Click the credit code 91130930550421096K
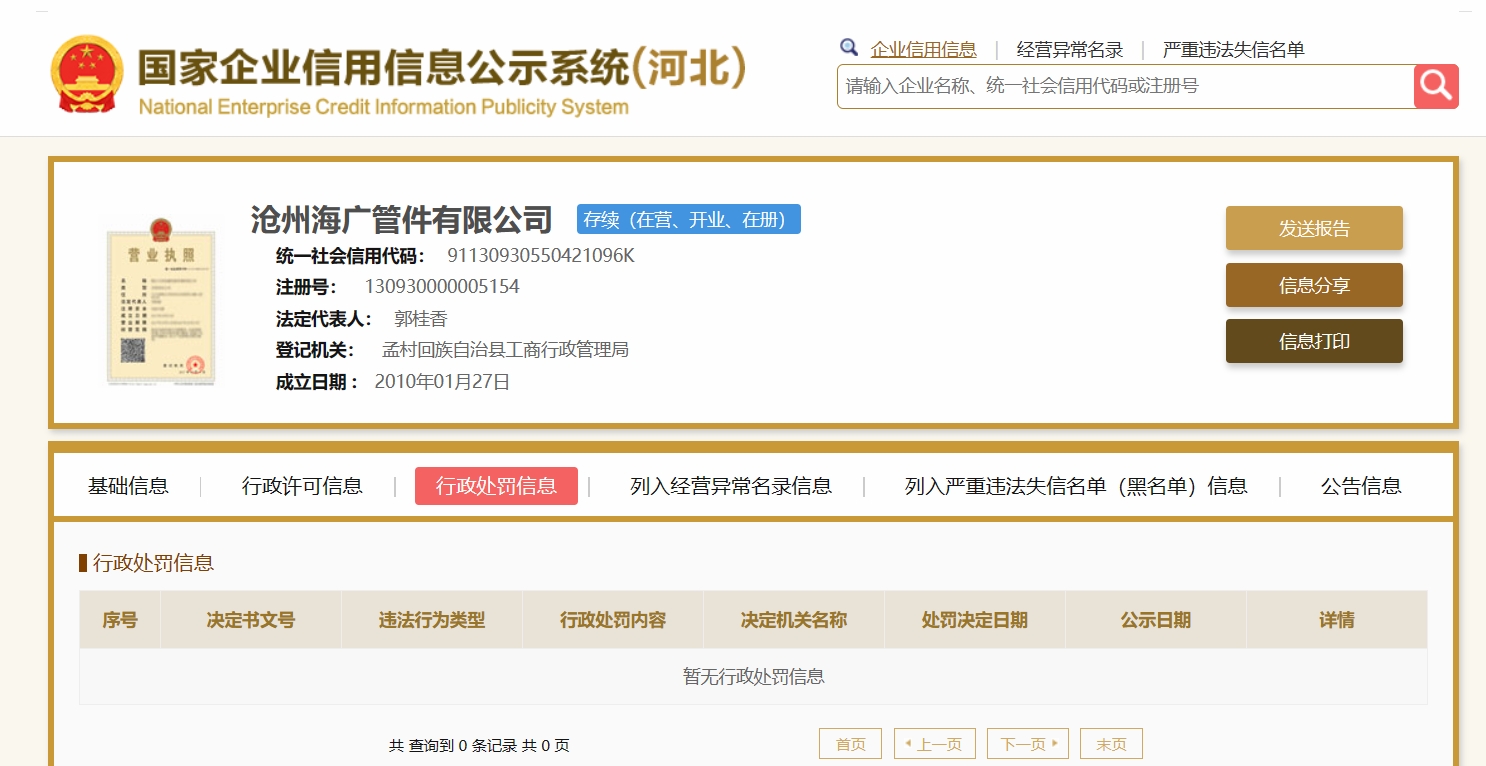This screenshot has width=1486, height=766. (x=541, y=256)
